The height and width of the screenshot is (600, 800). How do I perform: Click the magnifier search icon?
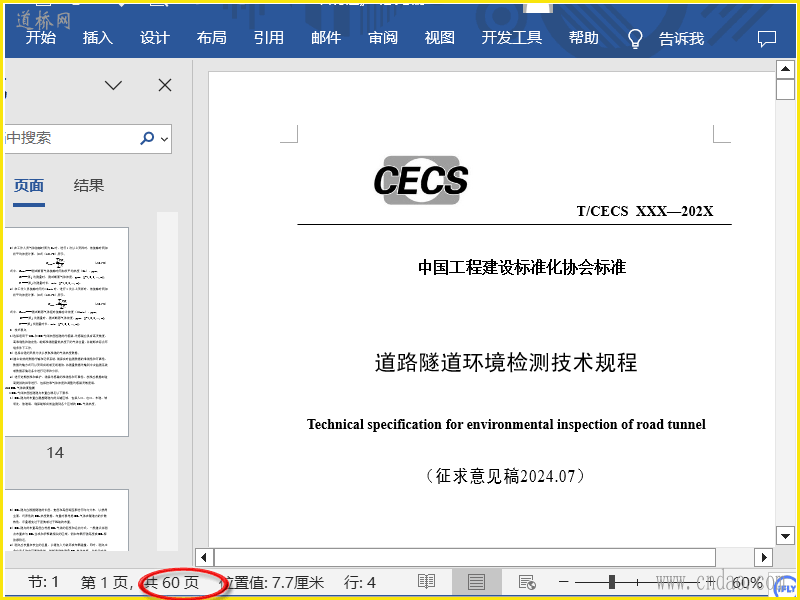click(x=147, y=138)
